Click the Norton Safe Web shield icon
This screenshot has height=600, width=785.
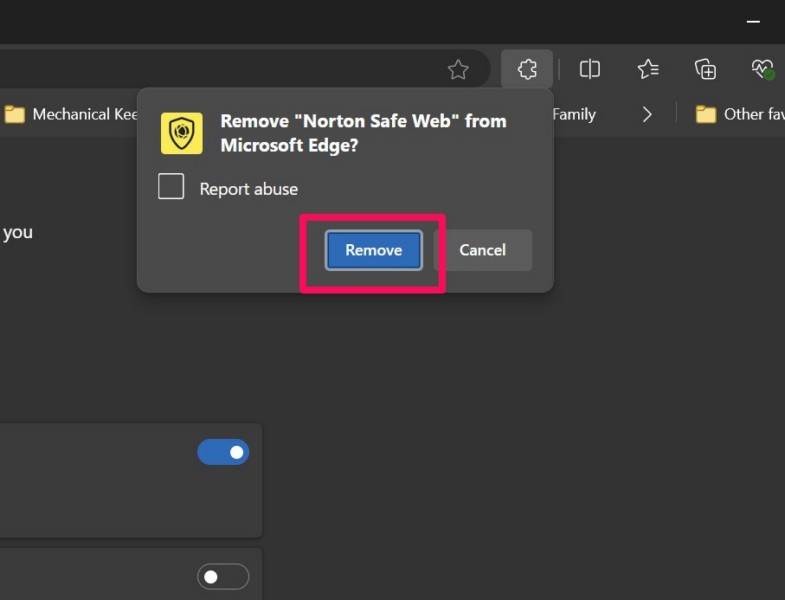click(x=181, y=133)
